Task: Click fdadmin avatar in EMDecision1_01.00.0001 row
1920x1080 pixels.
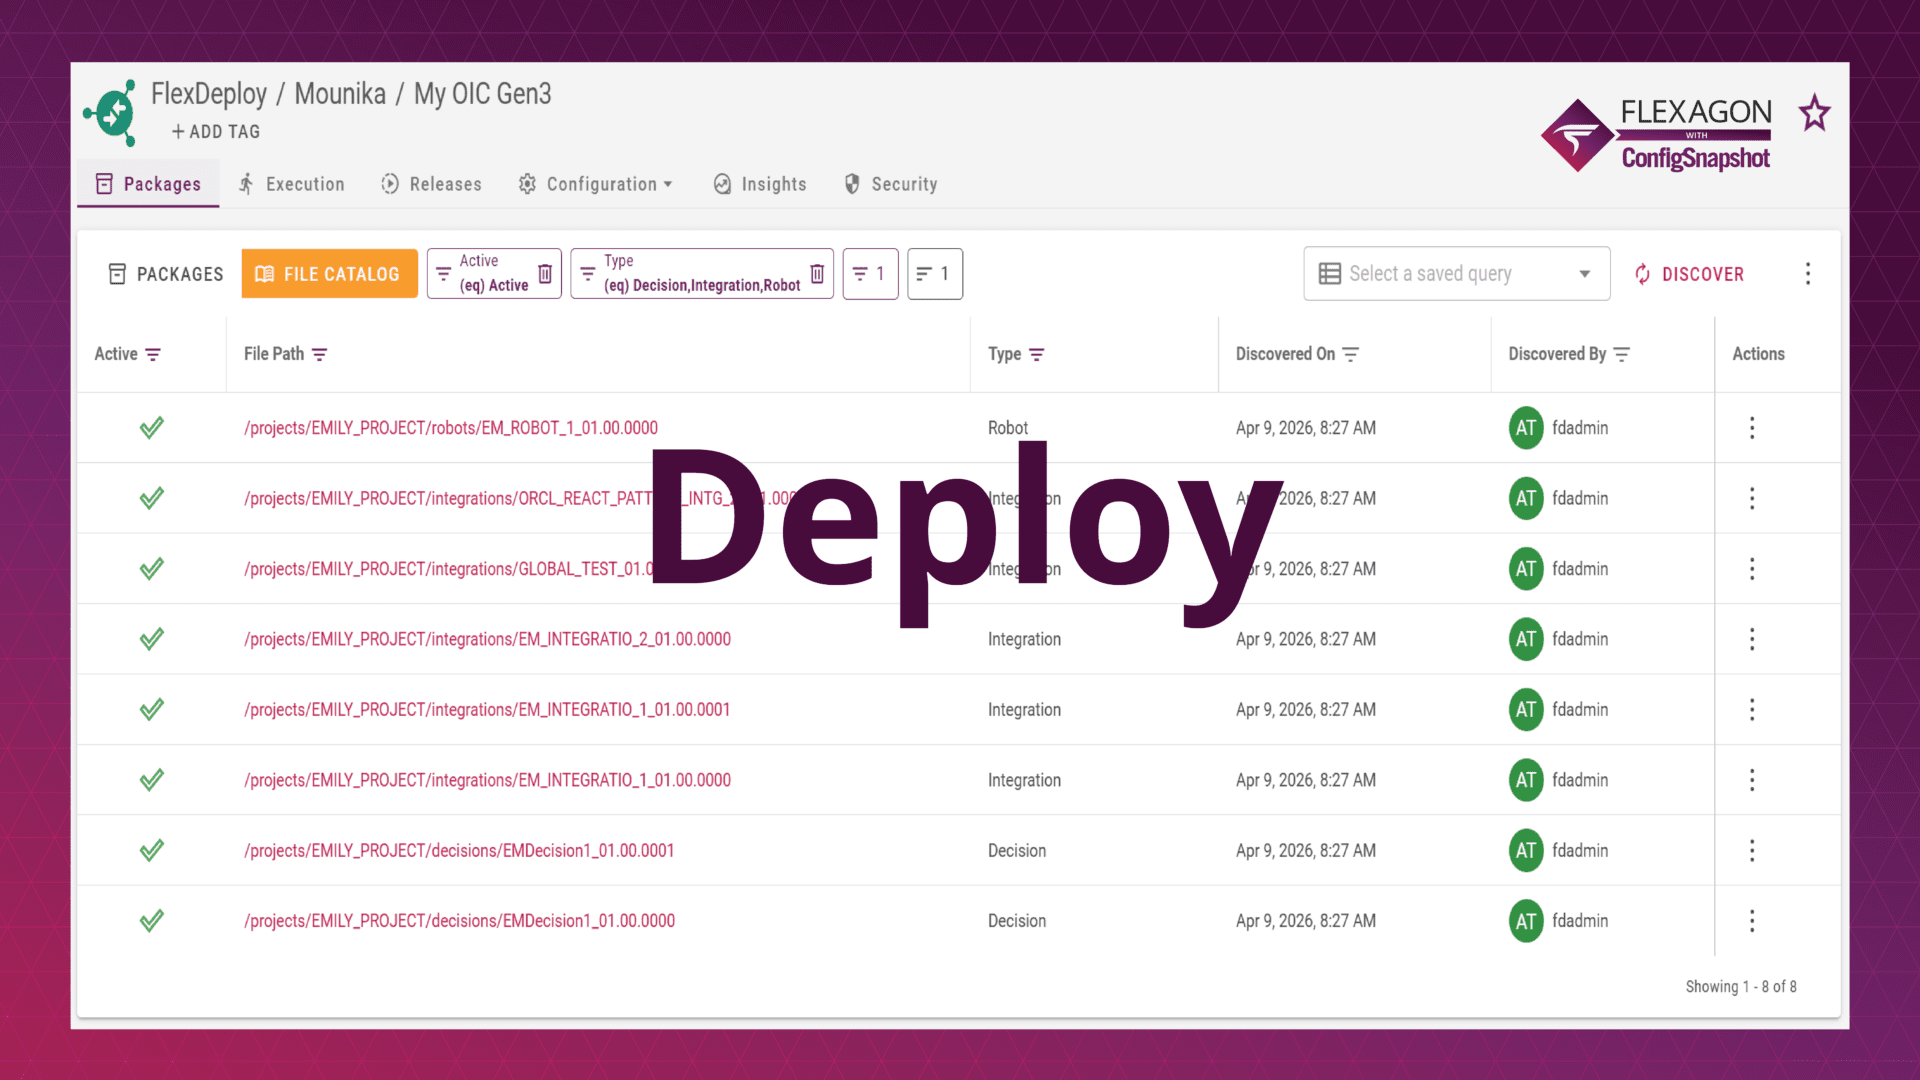Action: coord(1526,851)
